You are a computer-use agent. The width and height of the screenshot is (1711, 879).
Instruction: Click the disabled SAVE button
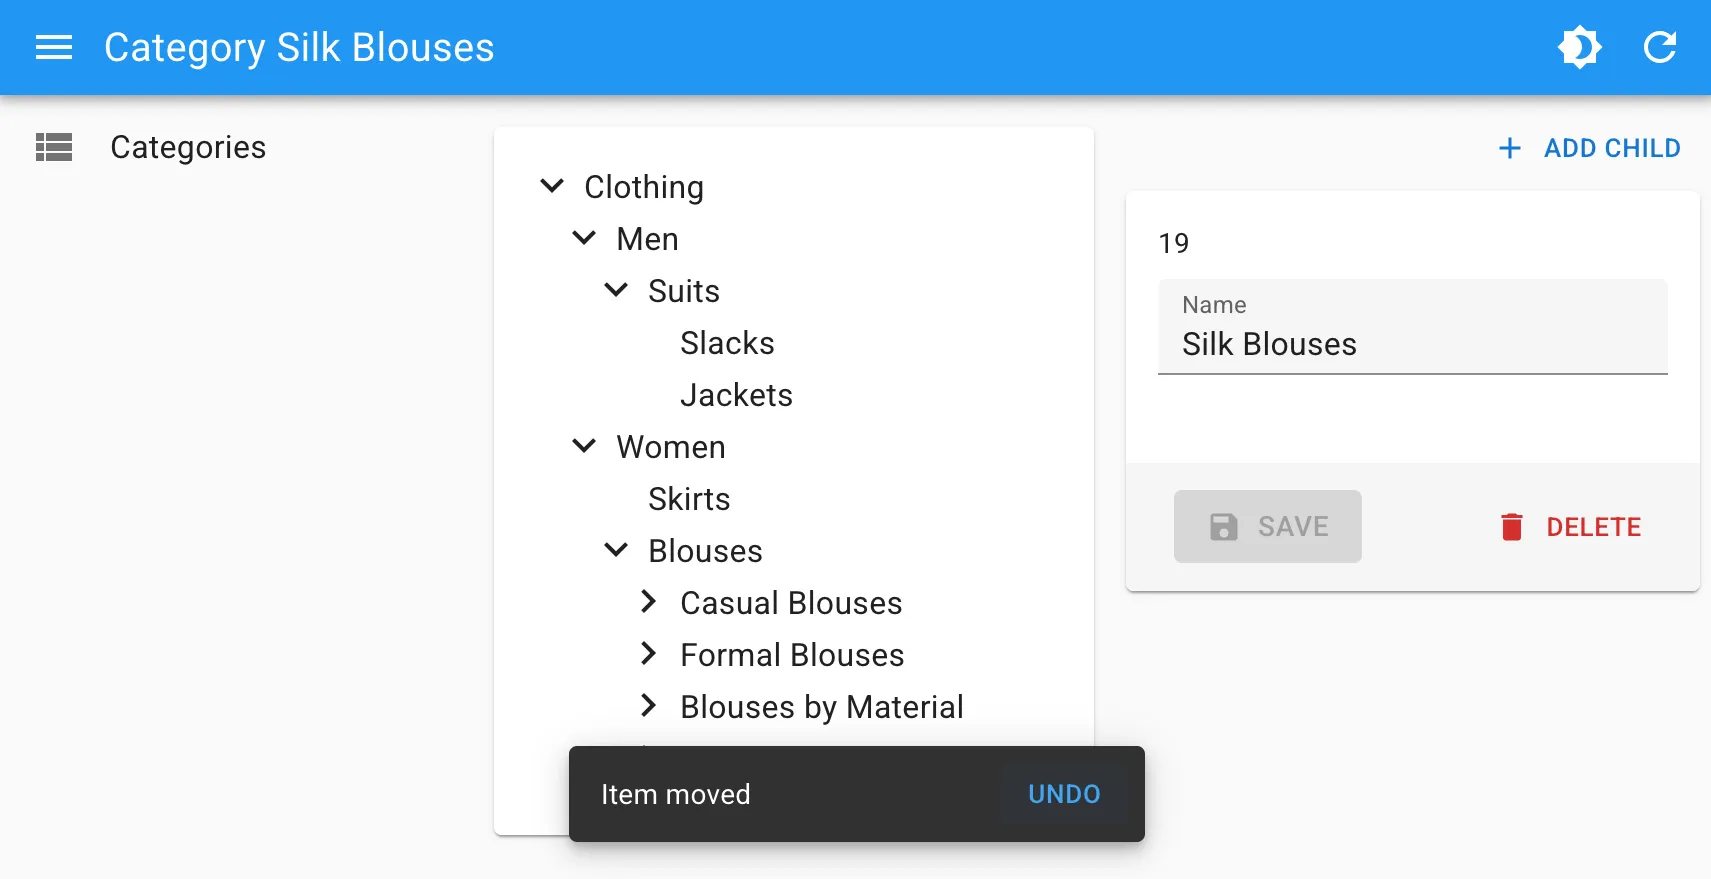tap(1267, 526)
